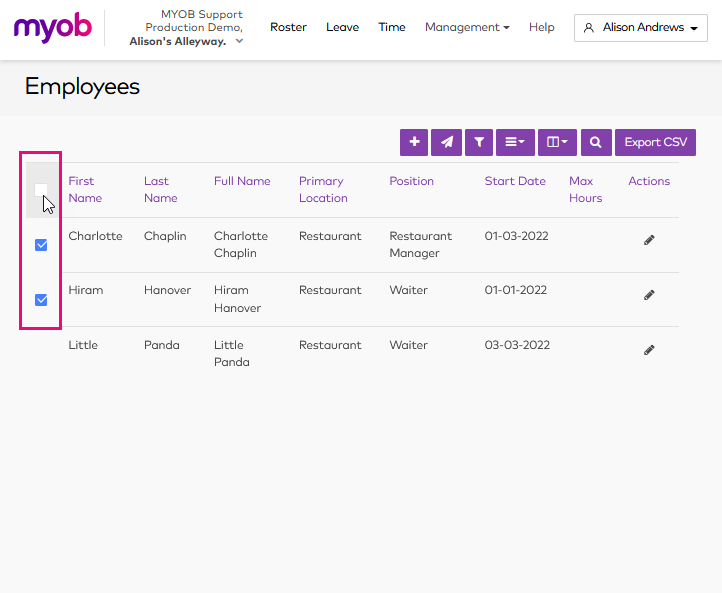The image size is (722, 593).
Task: Sort by Start Date column header
Action: pyautogui.click(x=515, y=181)
